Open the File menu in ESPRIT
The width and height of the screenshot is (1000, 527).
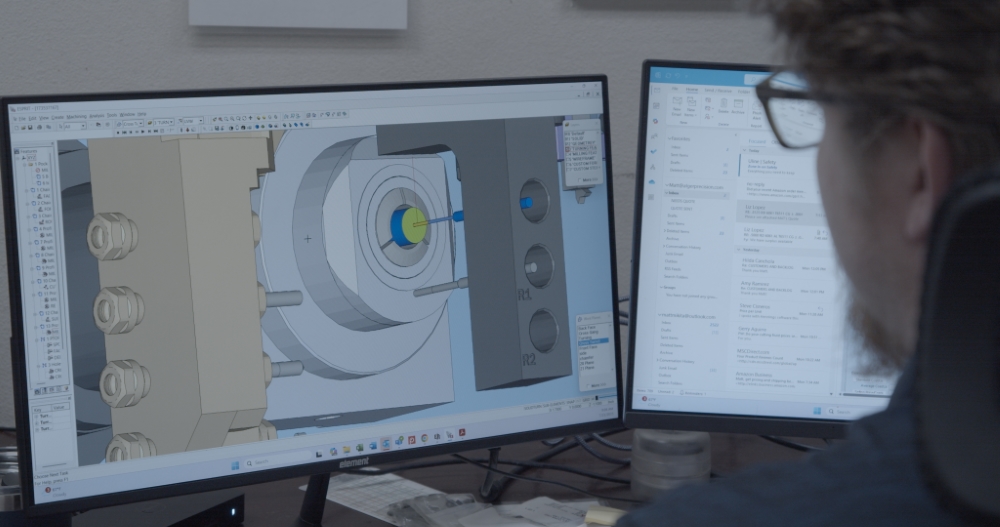(22, 119)
